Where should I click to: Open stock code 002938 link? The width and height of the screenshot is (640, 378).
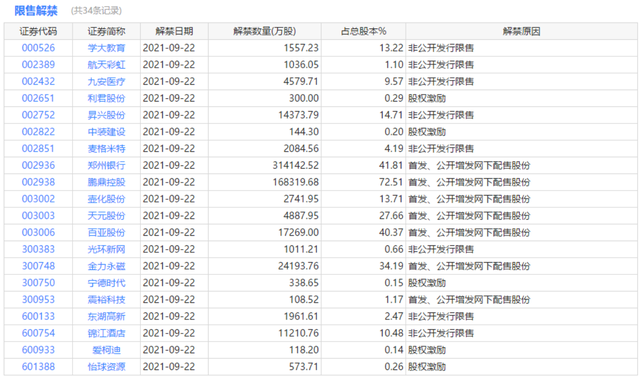click(x=38, y=182)
